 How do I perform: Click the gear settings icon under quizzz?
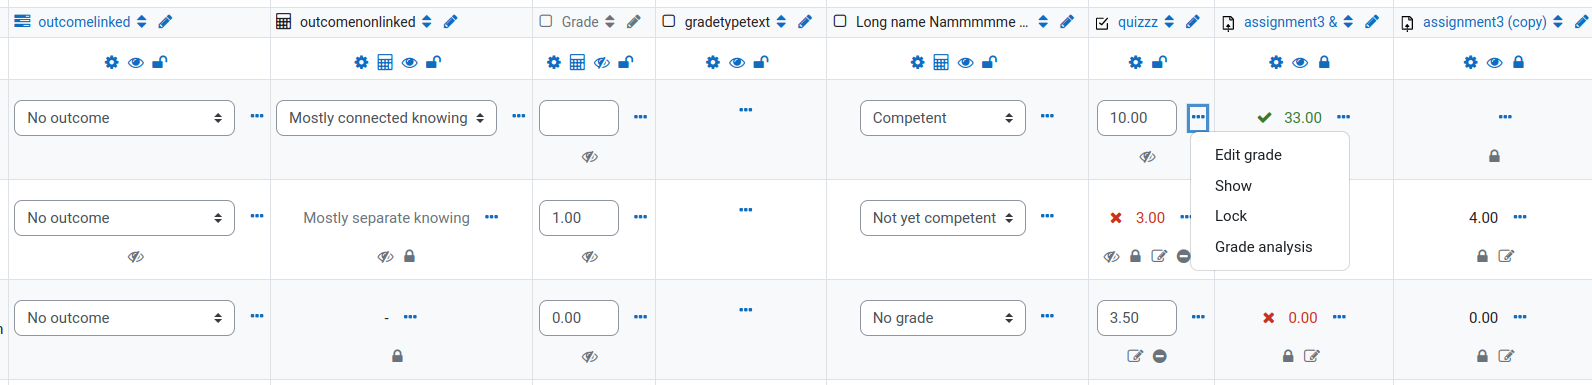(1135, 62)
